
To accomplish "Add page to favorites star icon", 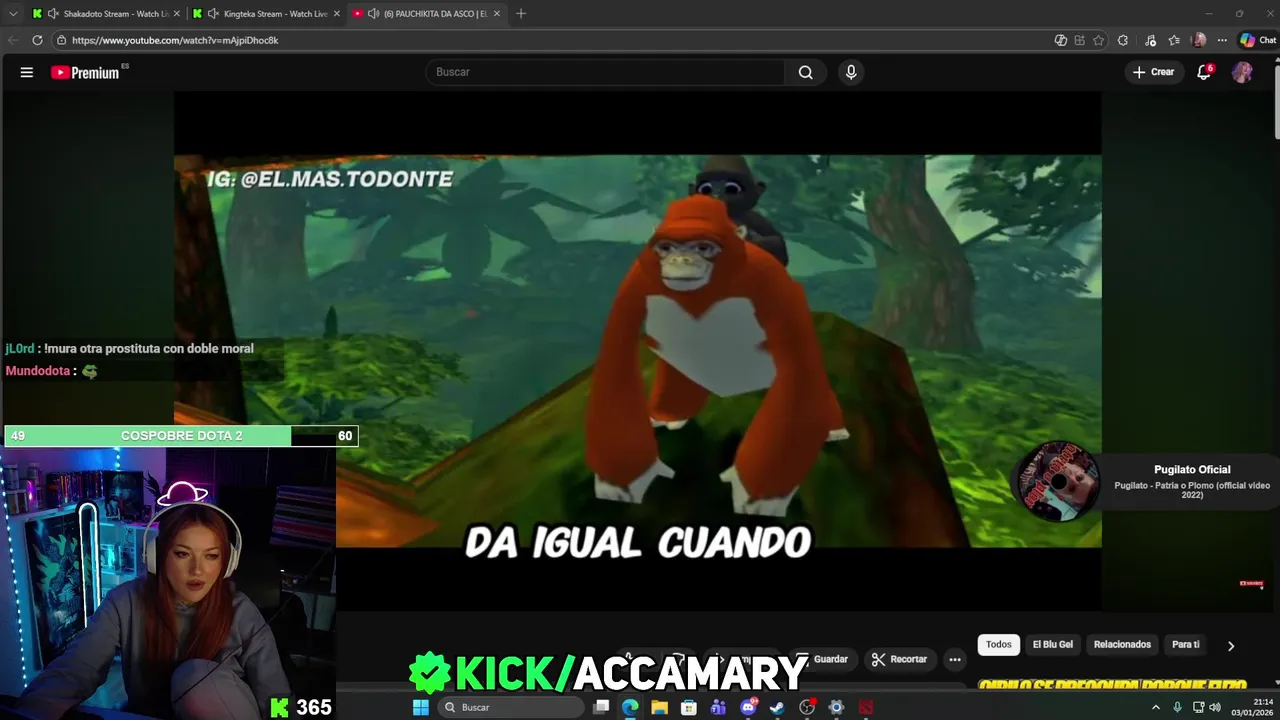I will pyautogui.click(x=1098, y=40).
